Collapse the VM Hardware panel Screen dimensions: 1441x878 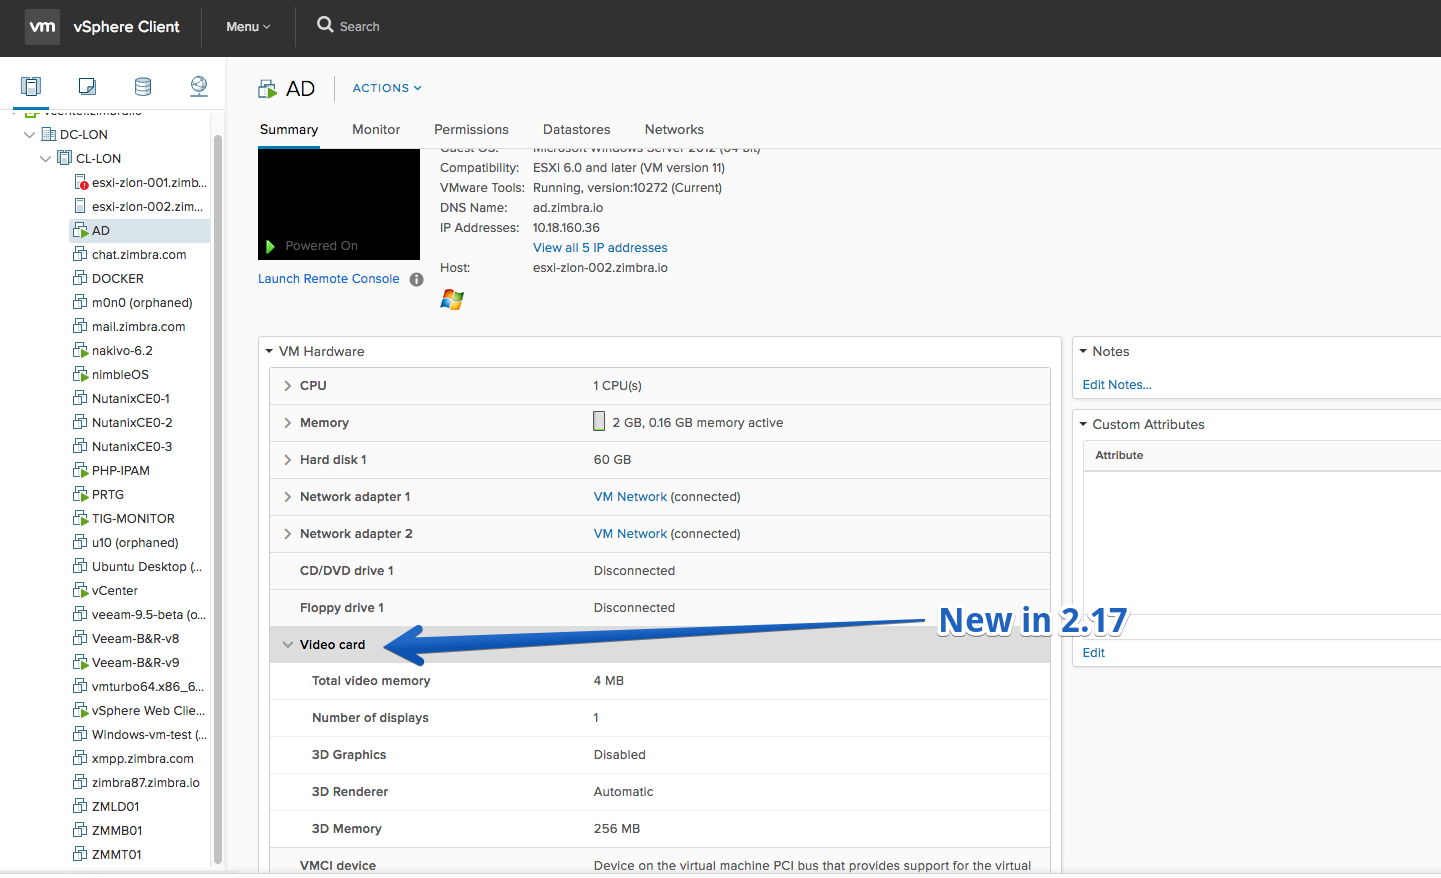(269, 352)
